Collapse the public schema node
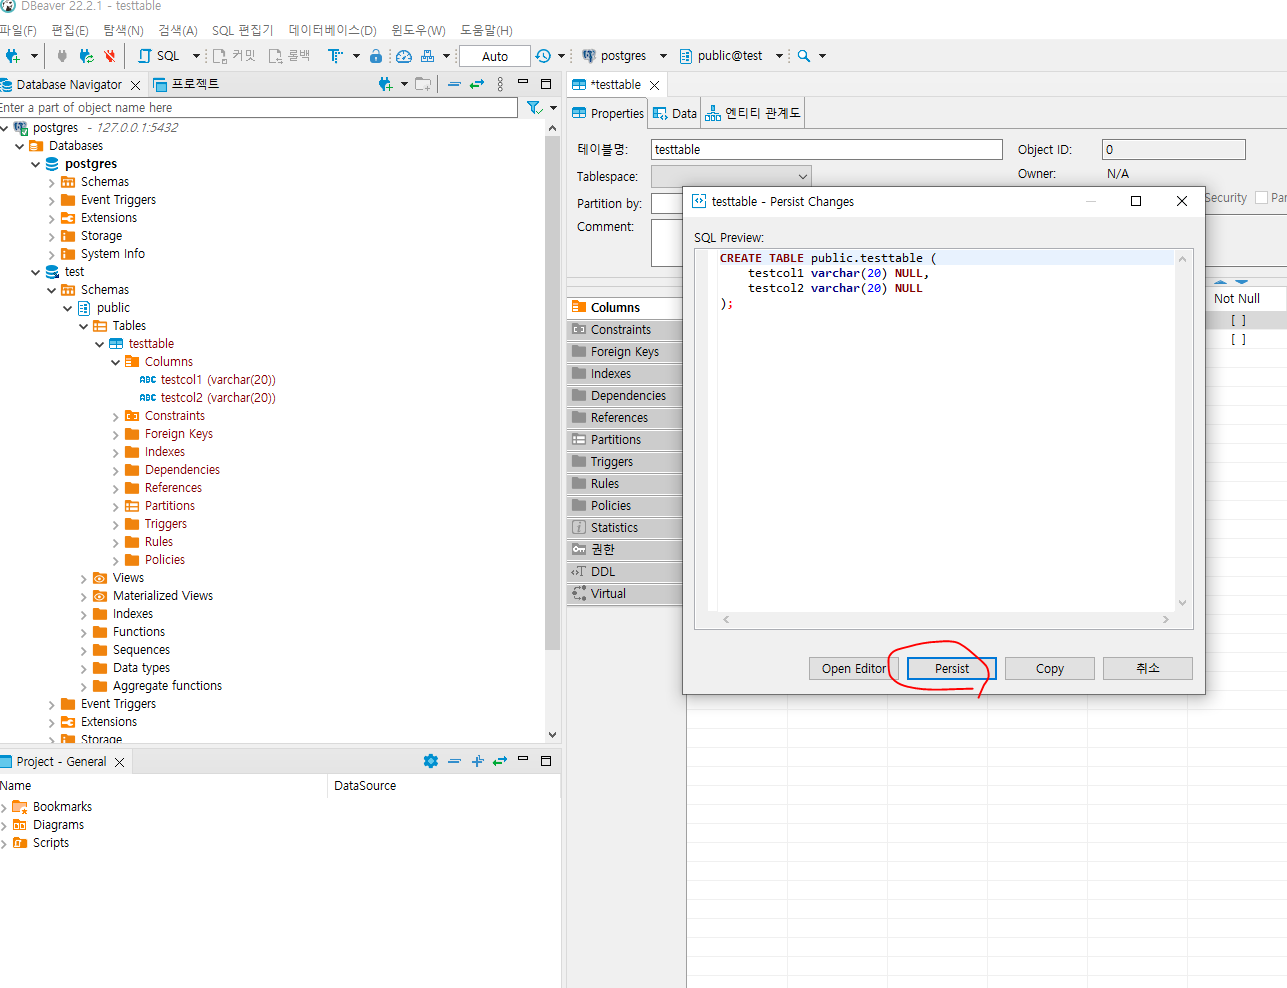This screenshot has width=1287, height=988. click(68, 308)
